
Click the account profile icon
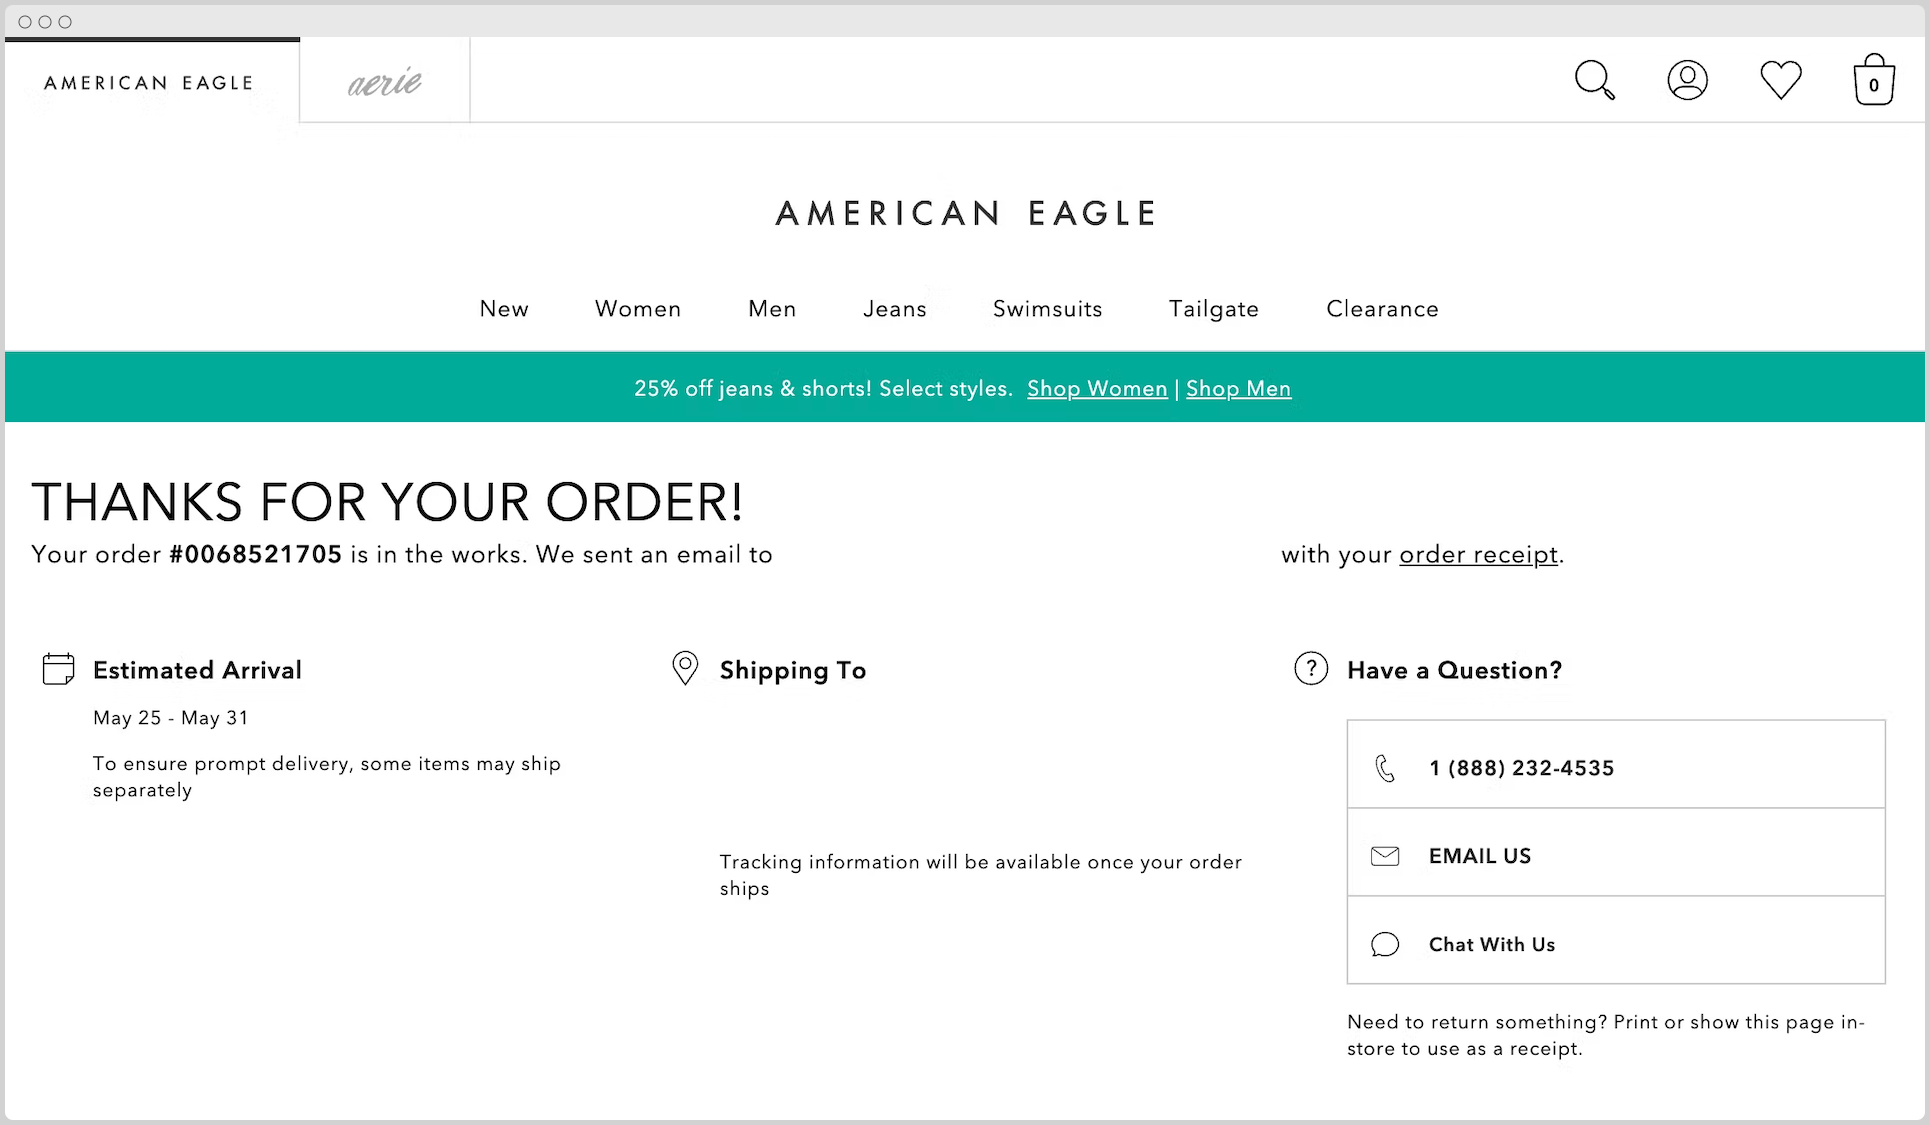[x=1687, y=80]
